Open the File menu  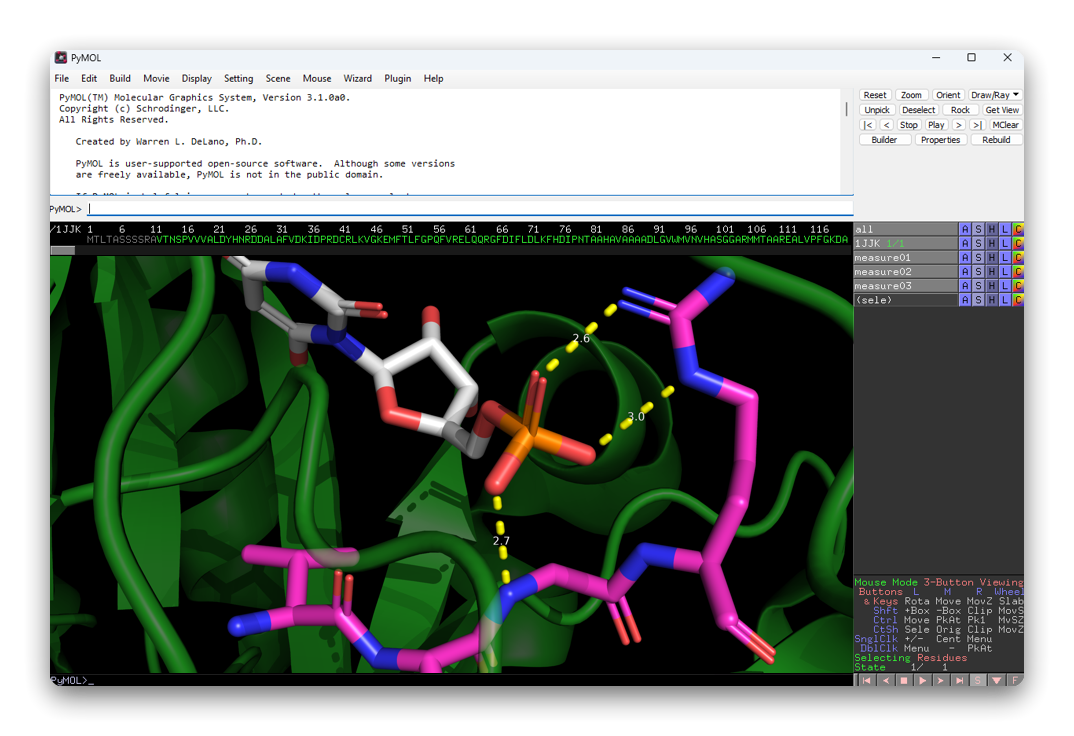click(62, 79)
